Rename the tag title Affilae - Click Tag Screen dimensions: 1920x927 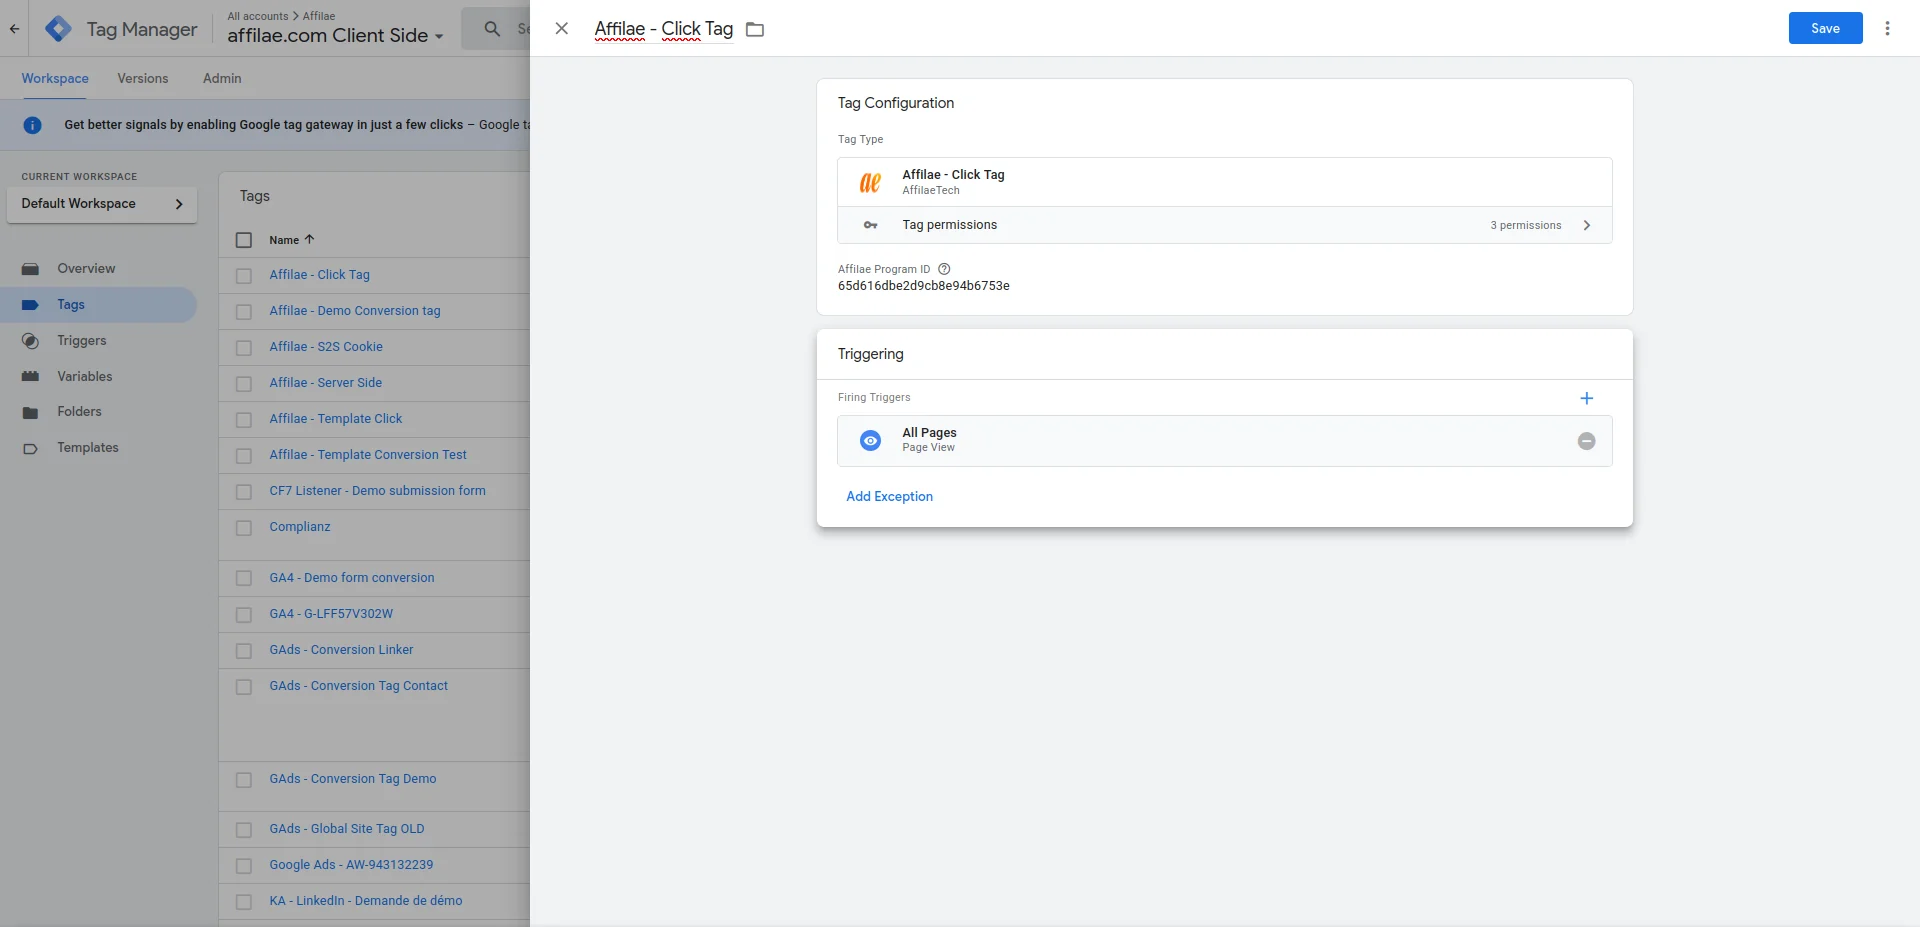click(x=663, y=29)
